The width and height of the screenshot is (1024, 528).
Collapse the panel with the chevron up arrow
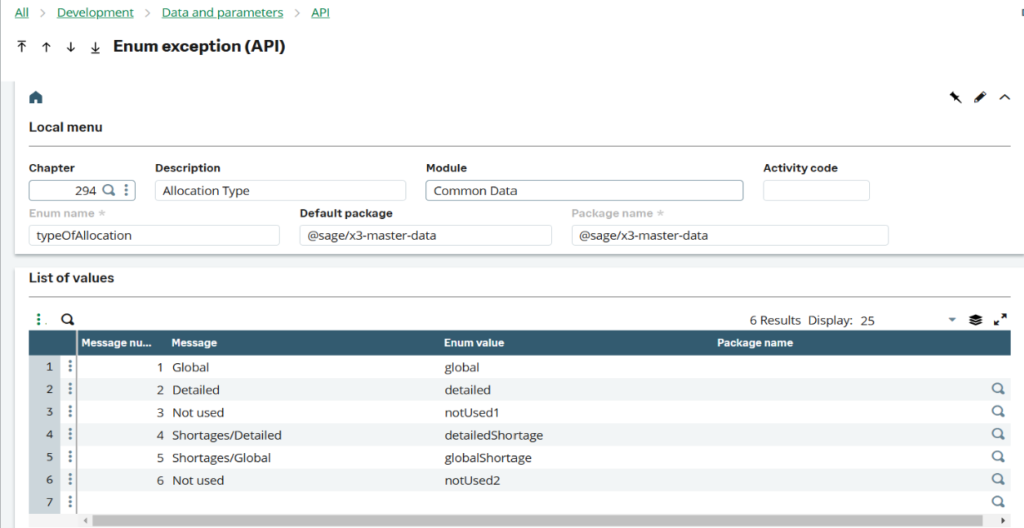(x=1005, y=97)
